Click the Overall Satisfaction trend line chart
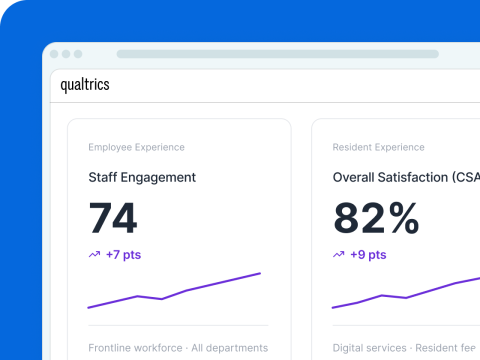 [406, 292]
